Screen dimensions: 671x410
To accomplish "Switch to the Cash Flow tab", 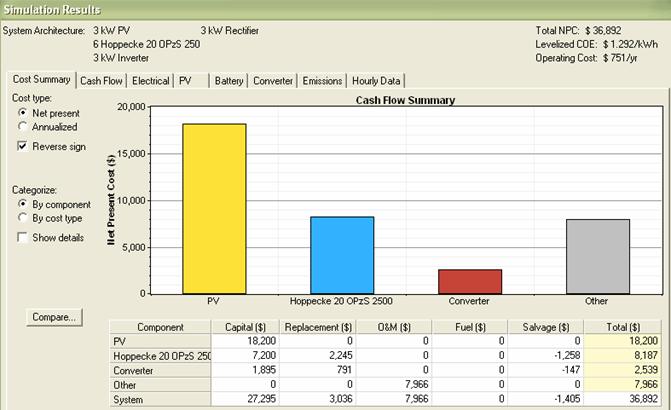I will click(101, 80).
